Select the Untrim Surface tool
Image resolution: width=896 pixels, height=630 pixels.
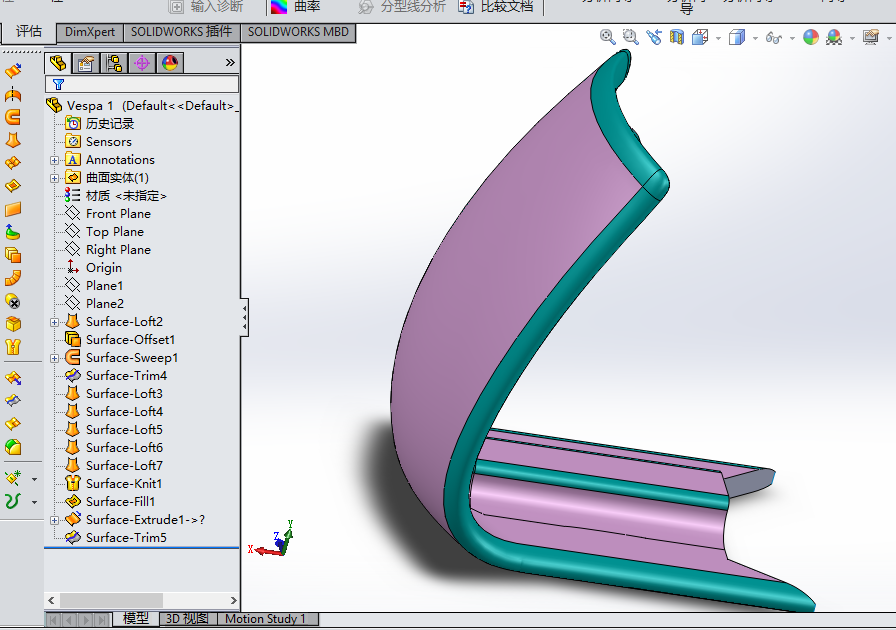13,424
